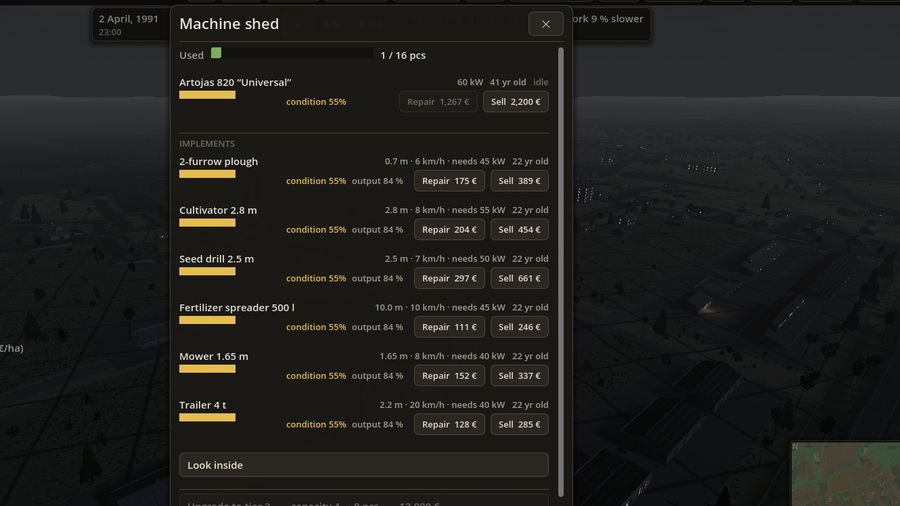Sell the Fertilizer spreader for 246 €
The width and height of the screenshot is (900, 506).
519,327
